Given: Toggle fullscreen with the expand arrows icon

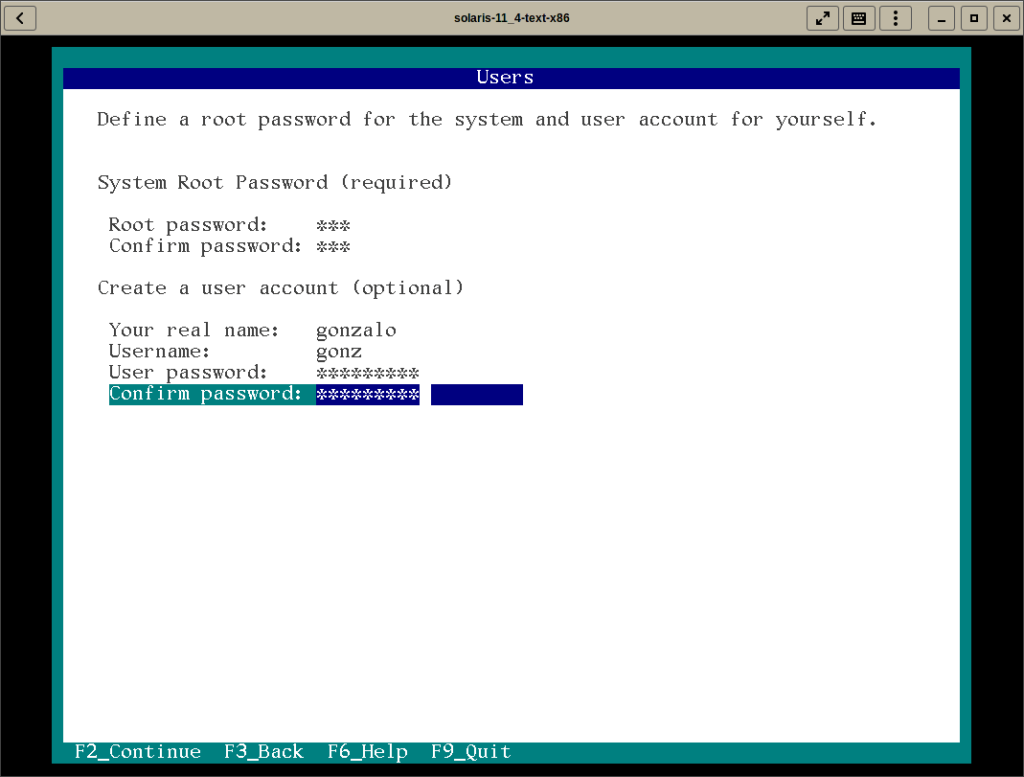Looking at the screenshot, I should pos(823,18).
